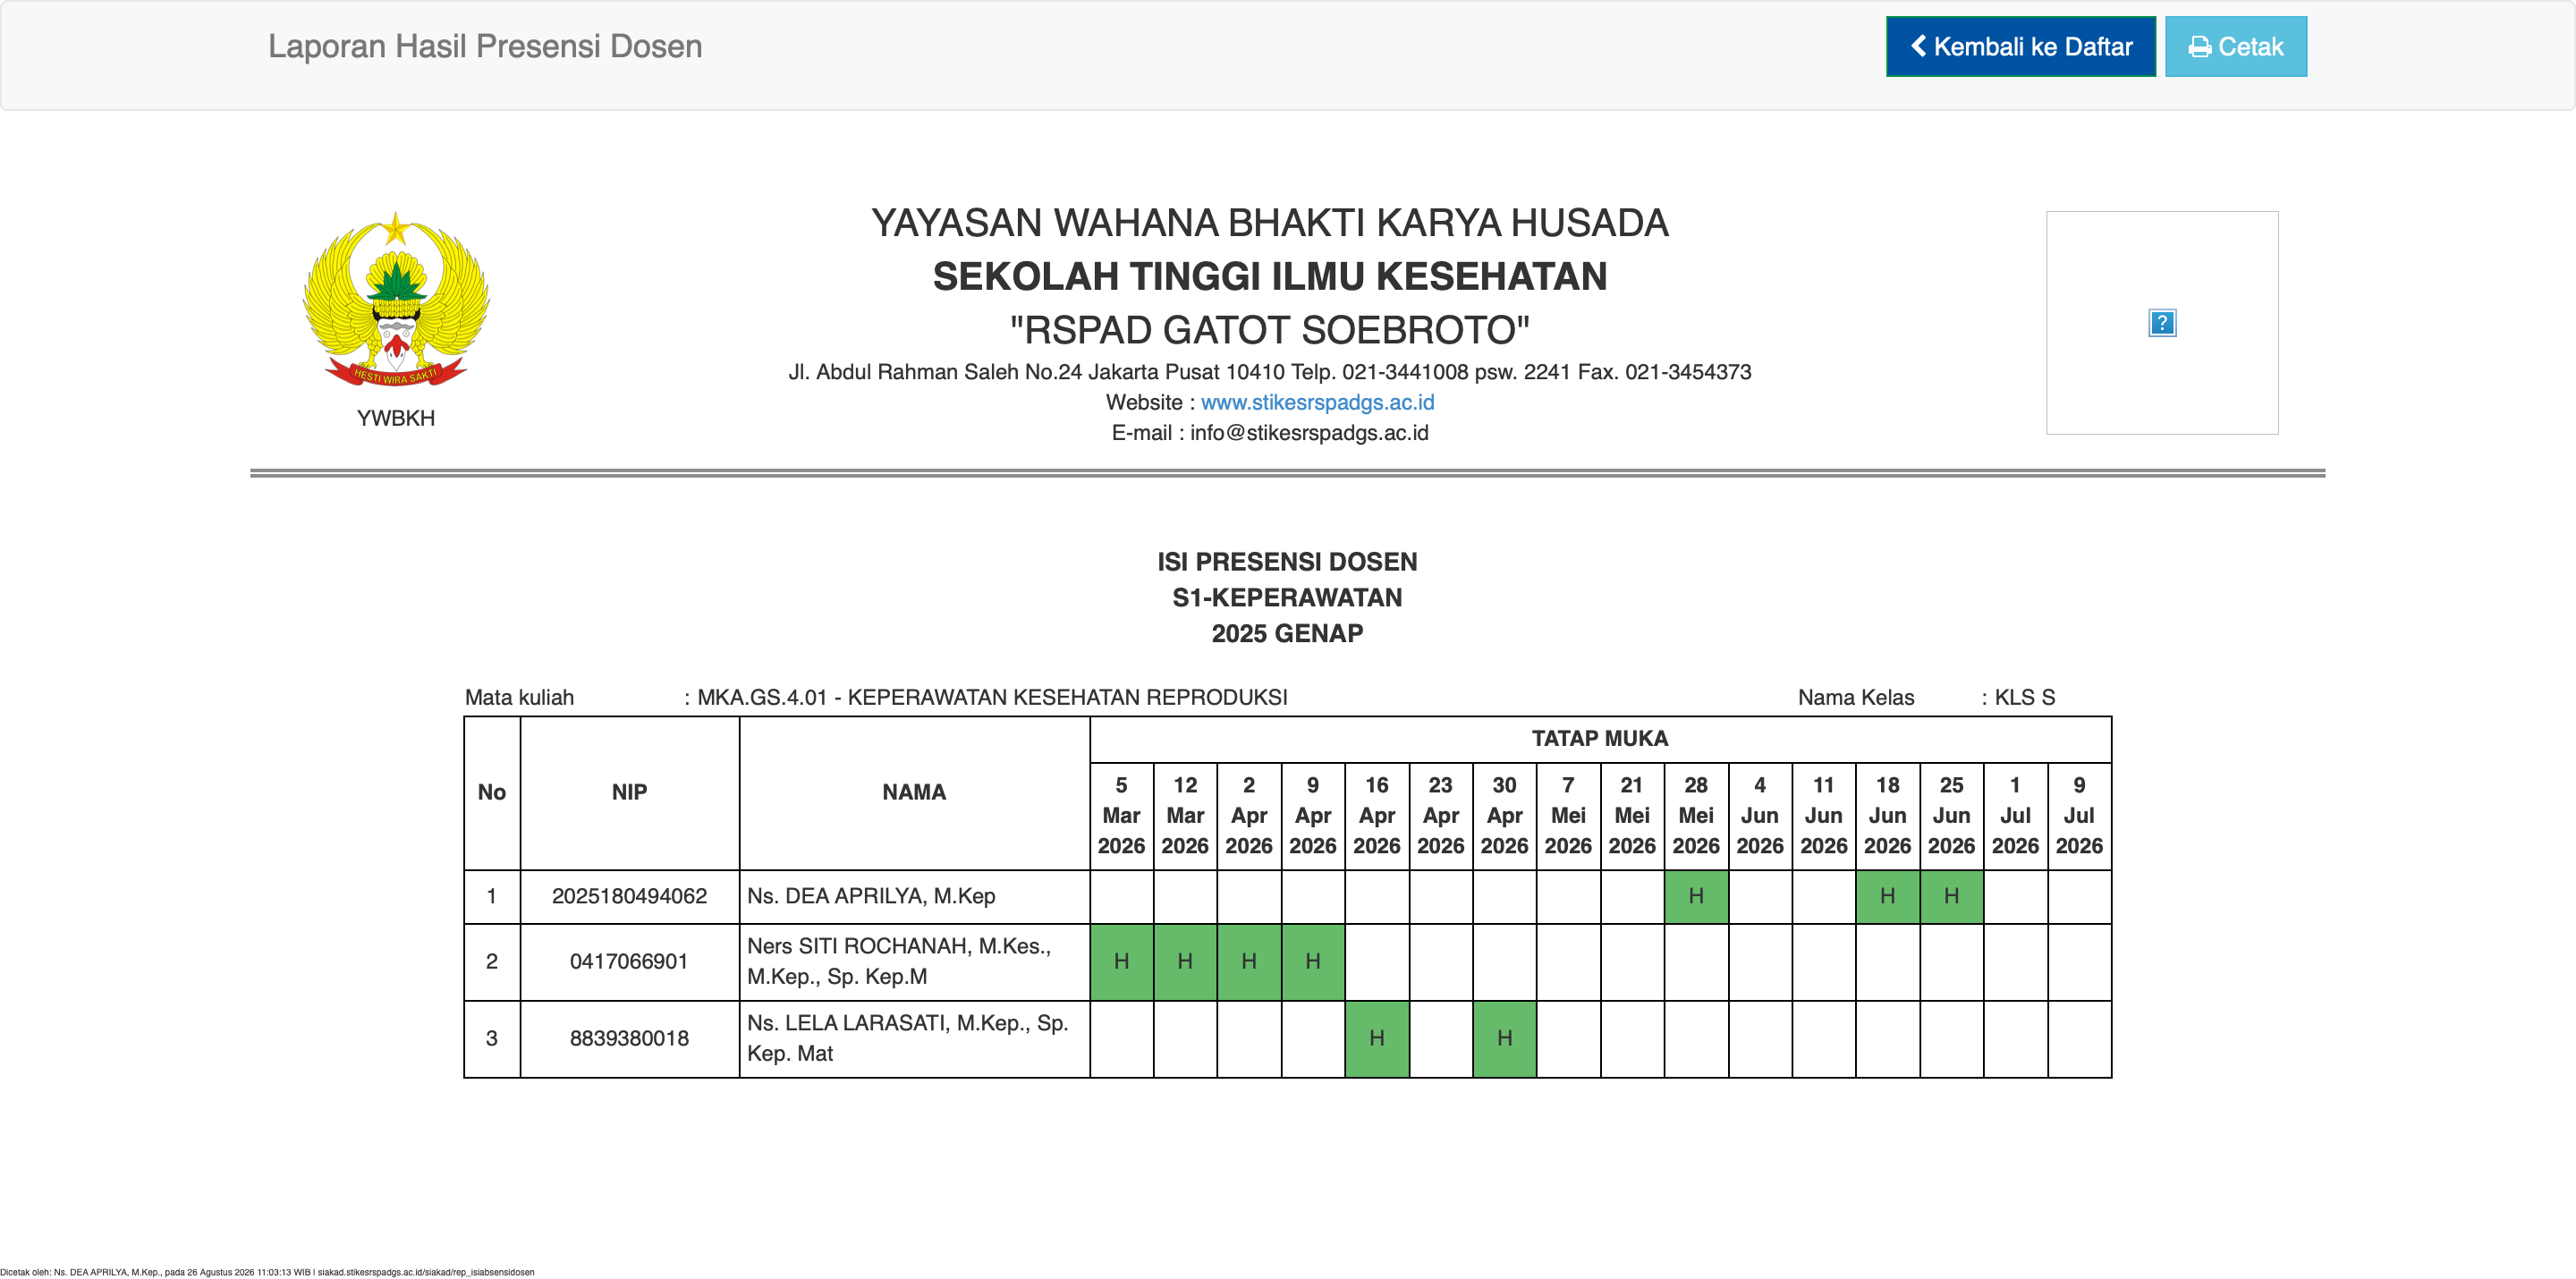Click the Dicetak oleh footer text
This screenshot has height=1279, width=2576.
pos(267,1272)
